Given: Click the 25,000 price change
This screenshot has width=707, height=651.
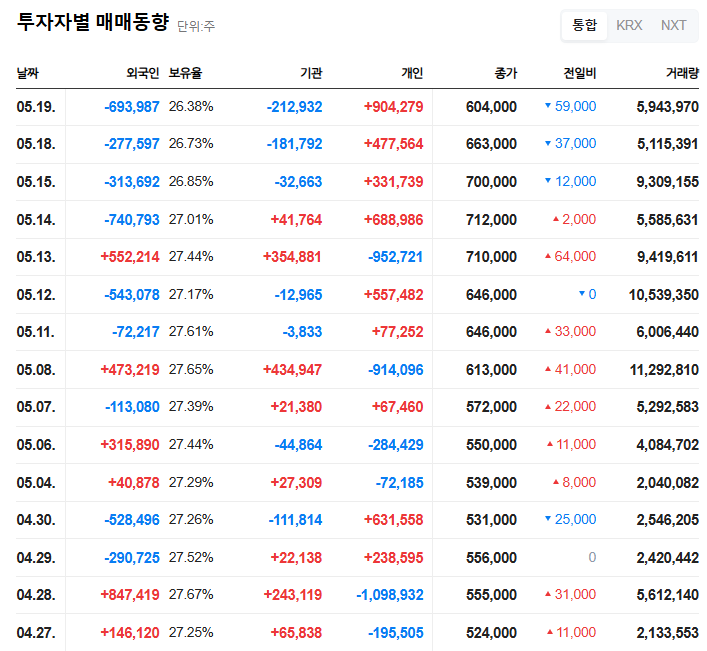Looking at the screenshot, I should (x=570, y=519).
